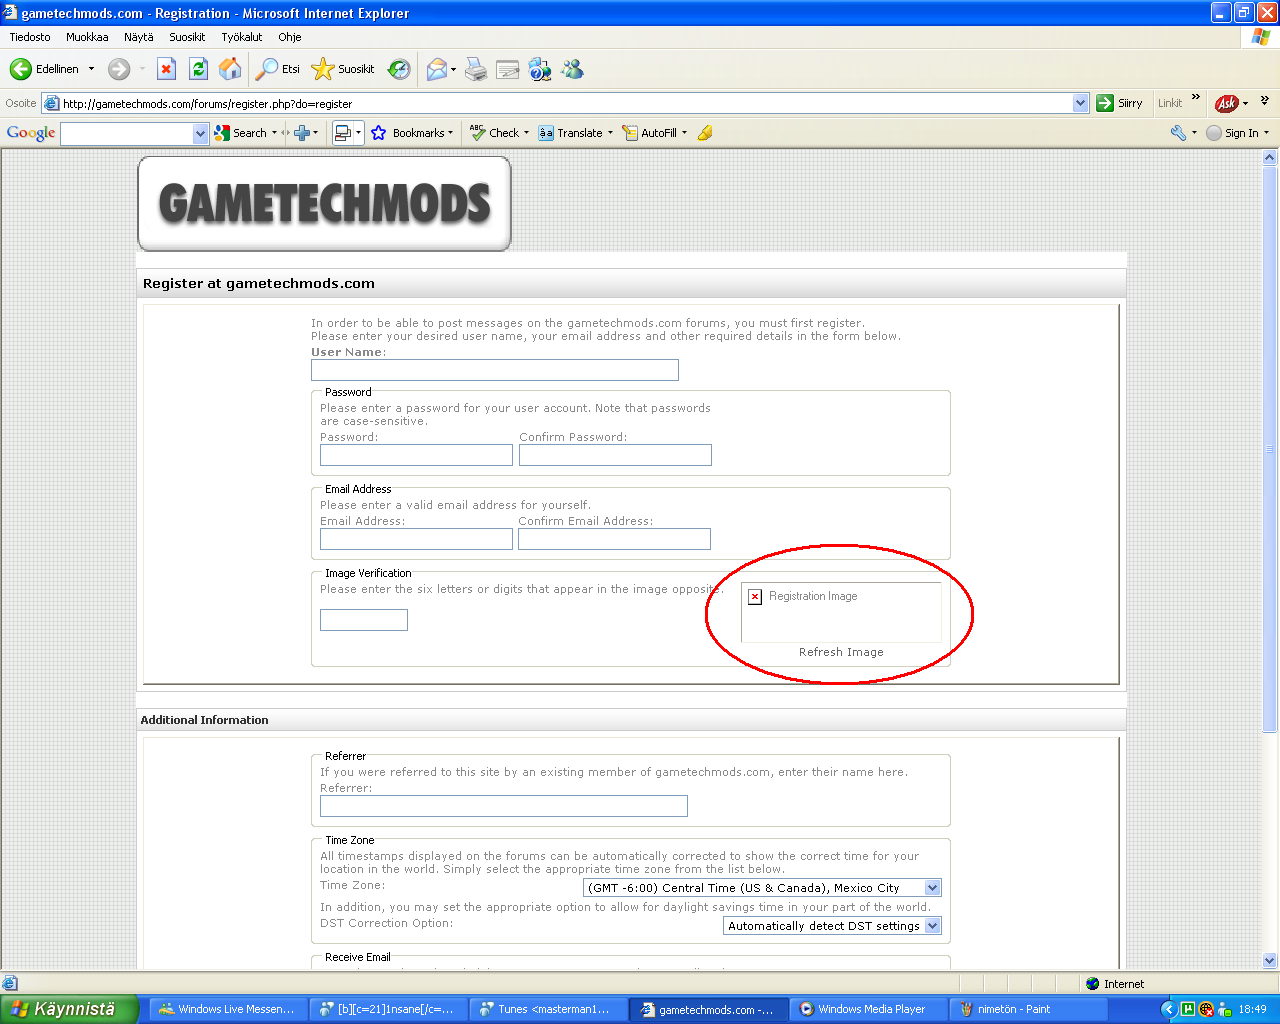1280x1024 pixels.
Task: Expand the Google search box dropdown
Action: 200,134
